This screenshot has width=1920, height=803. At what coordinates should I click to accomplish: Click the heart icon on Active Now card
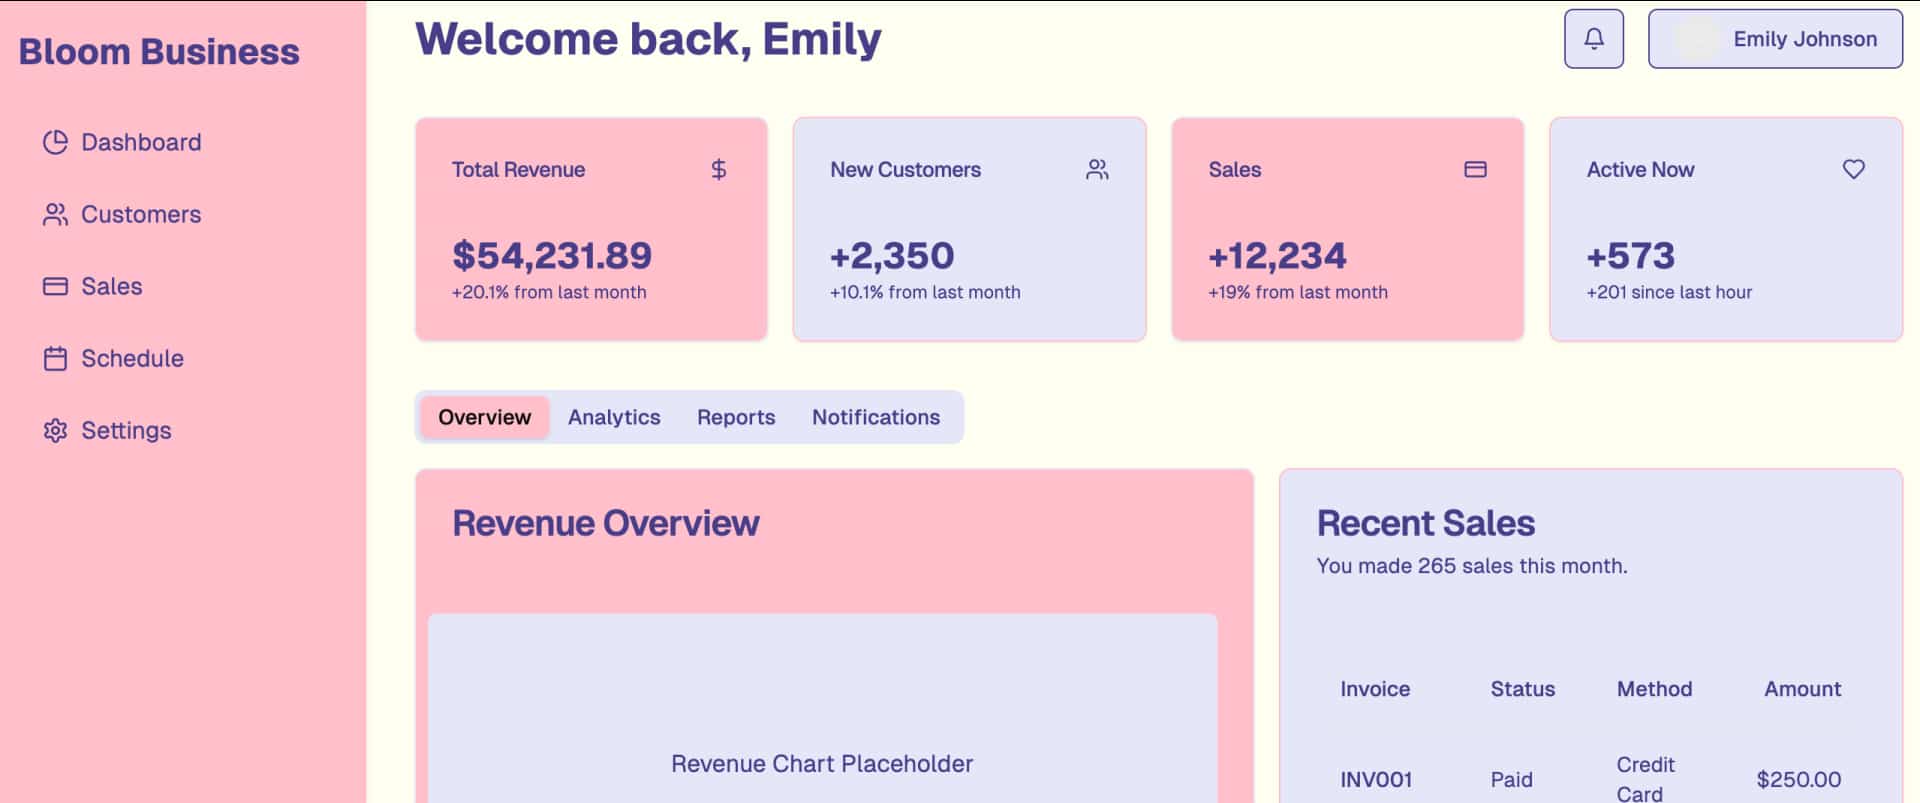pyautogui.click(x=1853, y=170)
